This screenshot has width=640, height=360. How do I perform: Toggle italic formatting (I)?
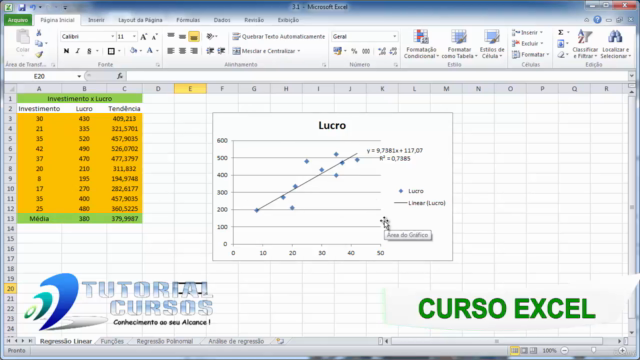(x=78, y=51)
